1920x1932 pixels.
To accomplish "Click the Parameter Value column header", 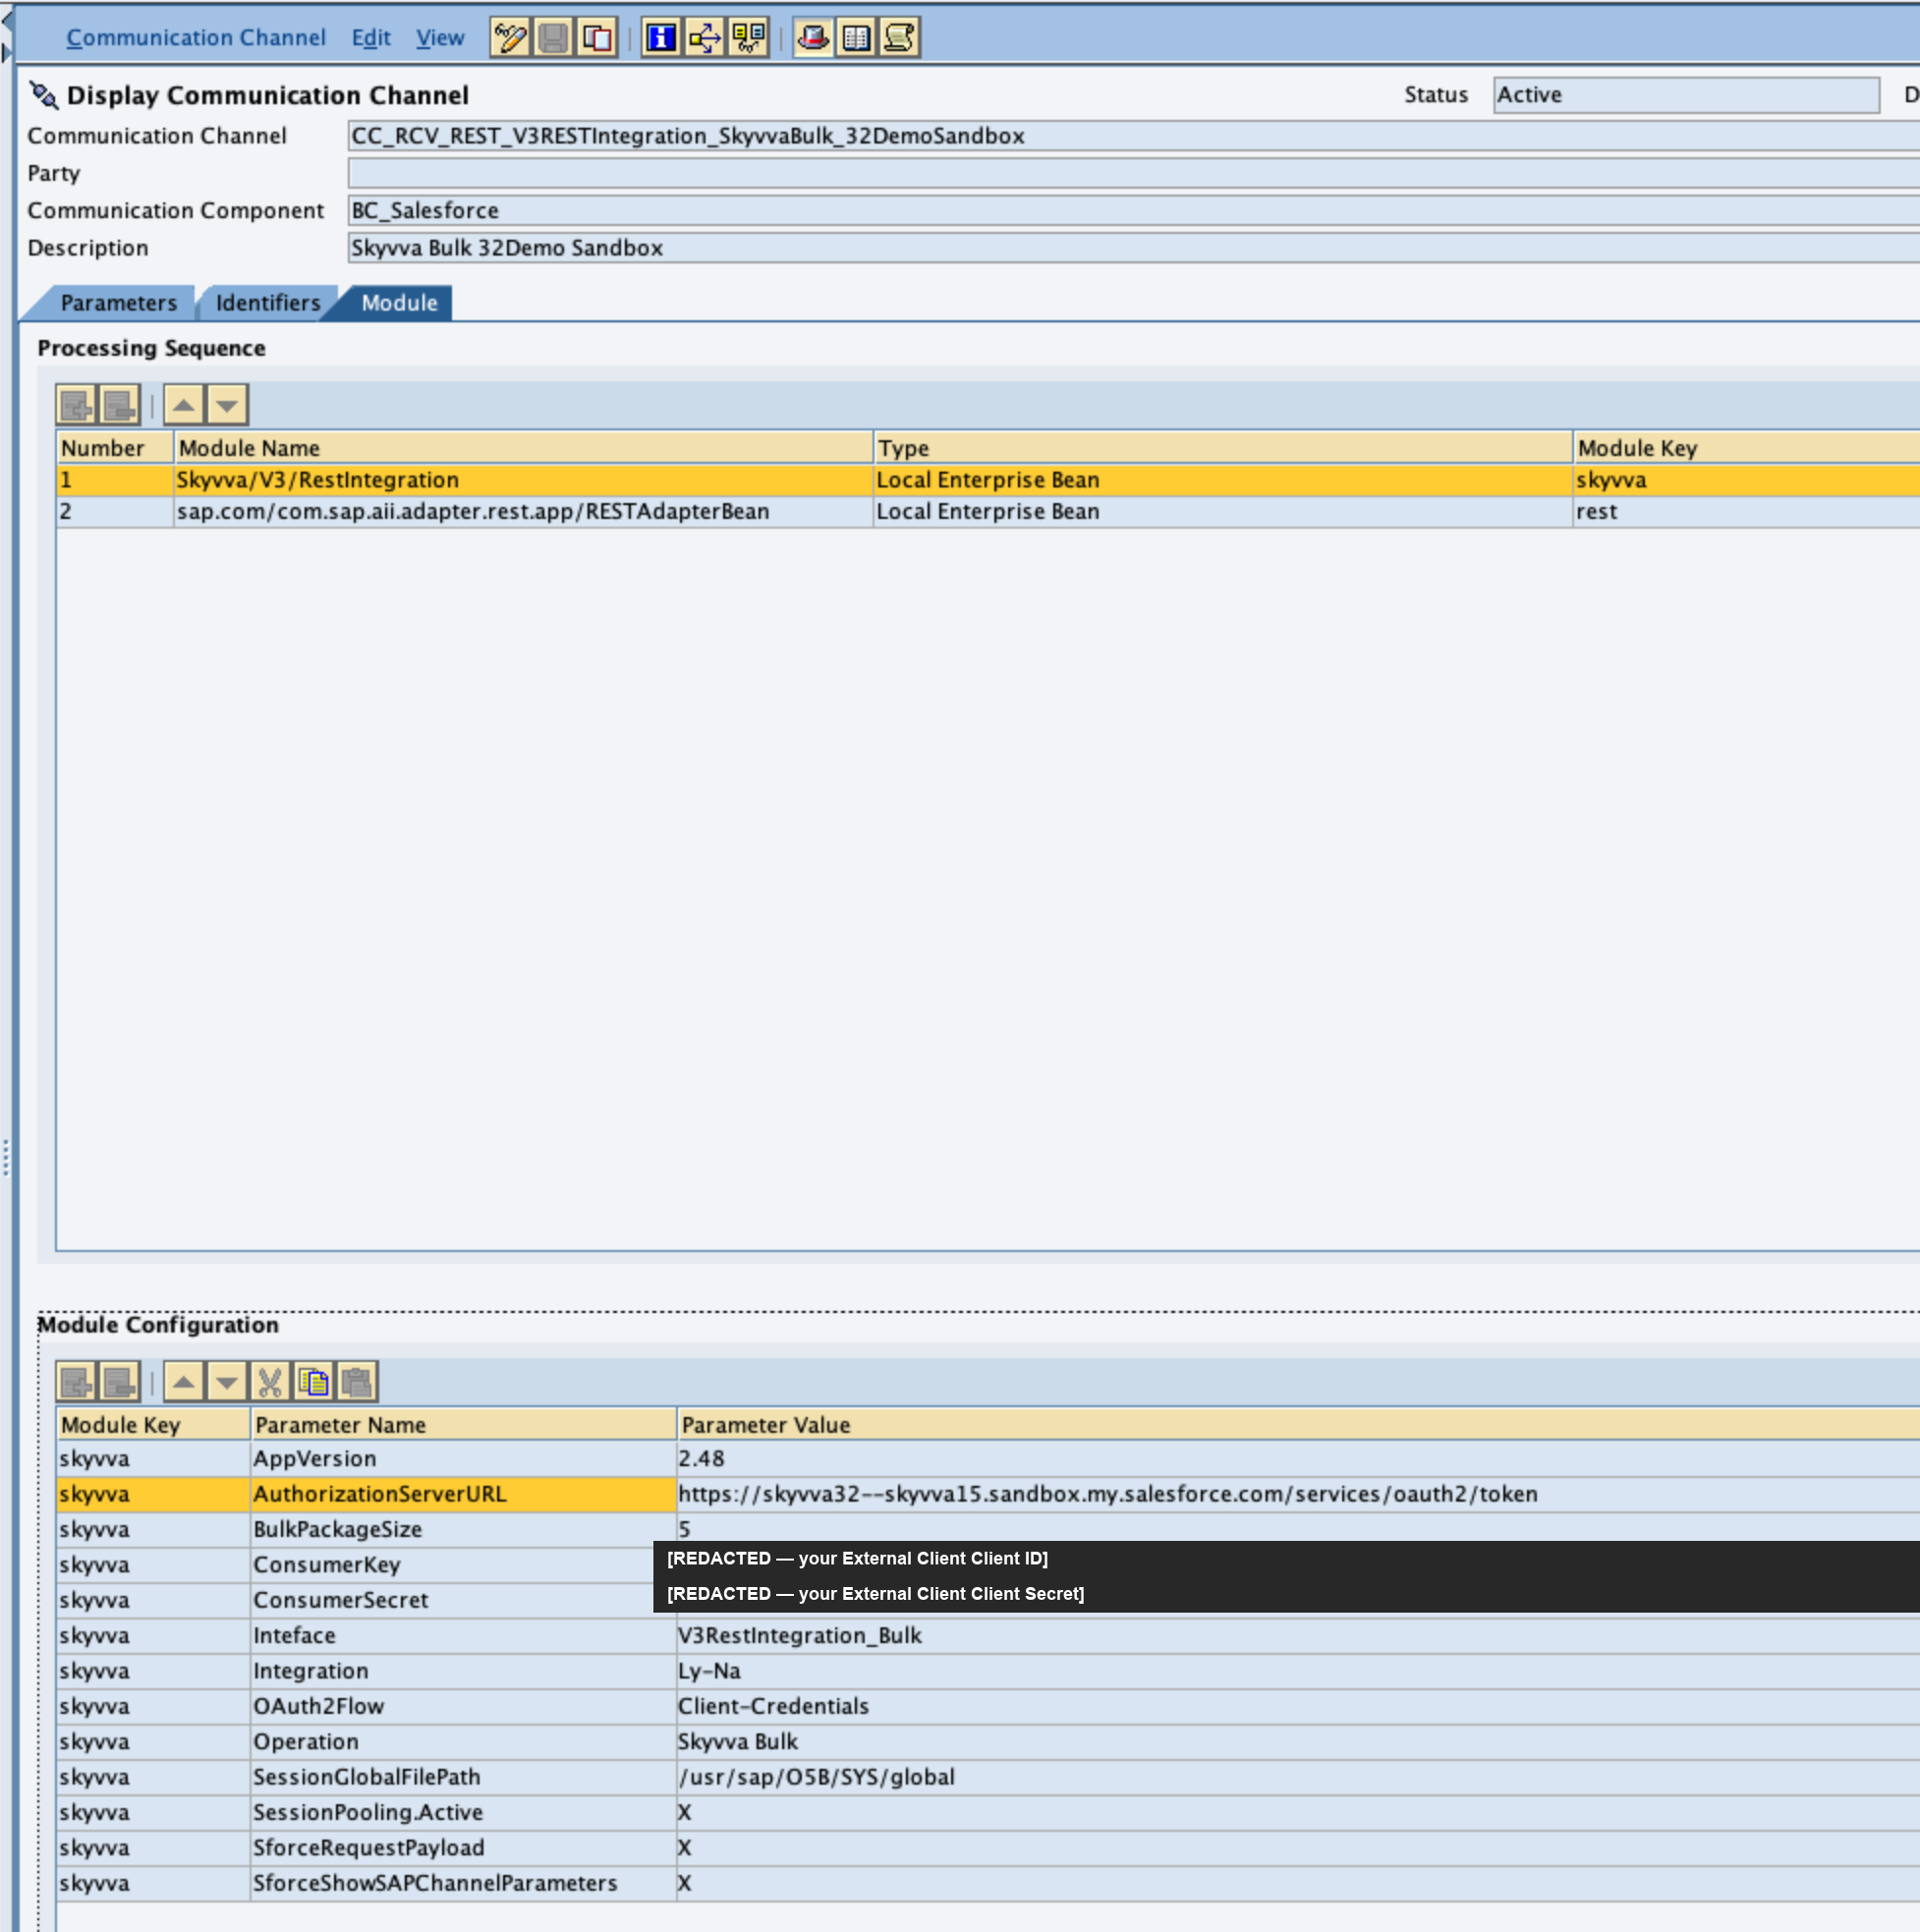I will pyautogui.click(x=1299, y=1425).
